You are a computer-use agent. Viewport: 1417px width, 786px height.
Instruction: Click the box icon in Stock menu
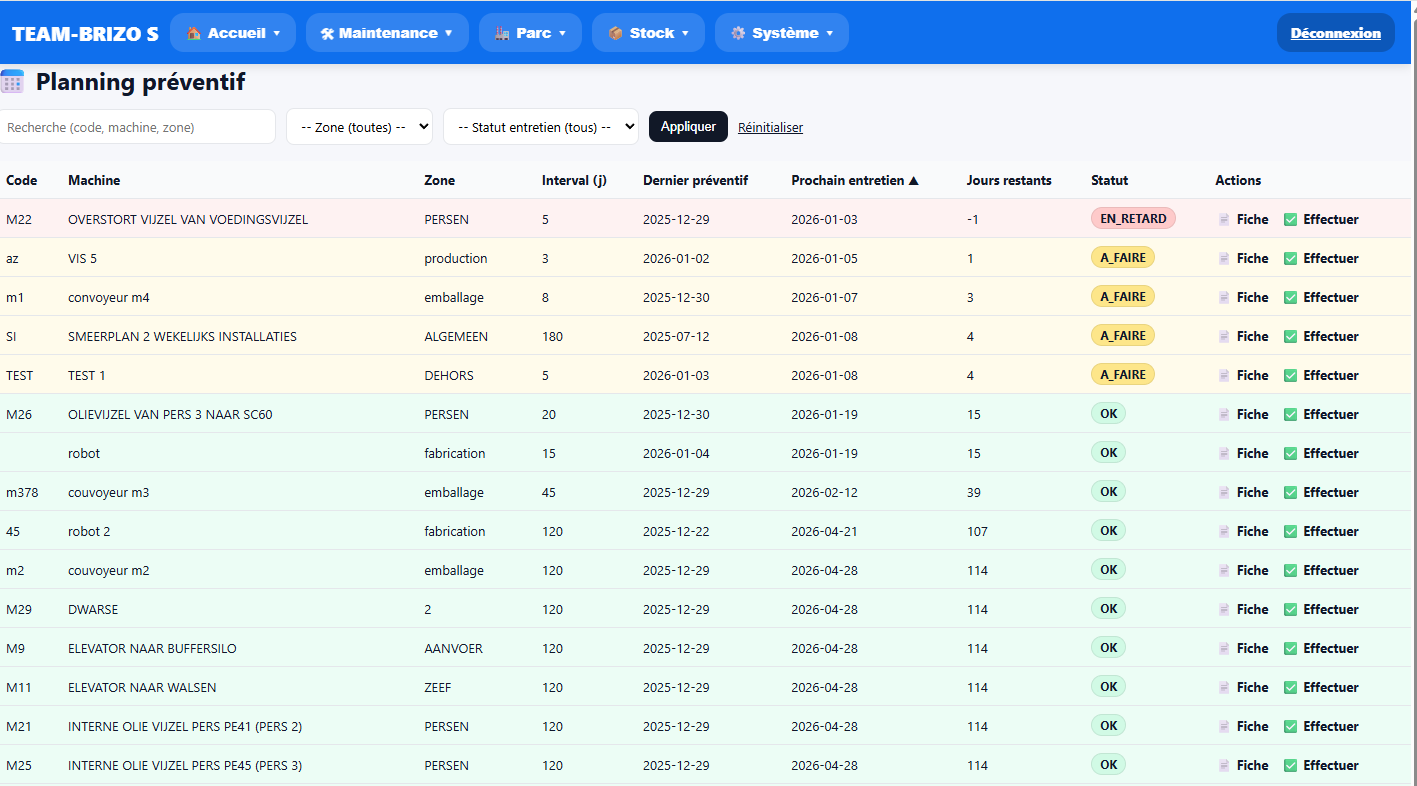(616, 33)
